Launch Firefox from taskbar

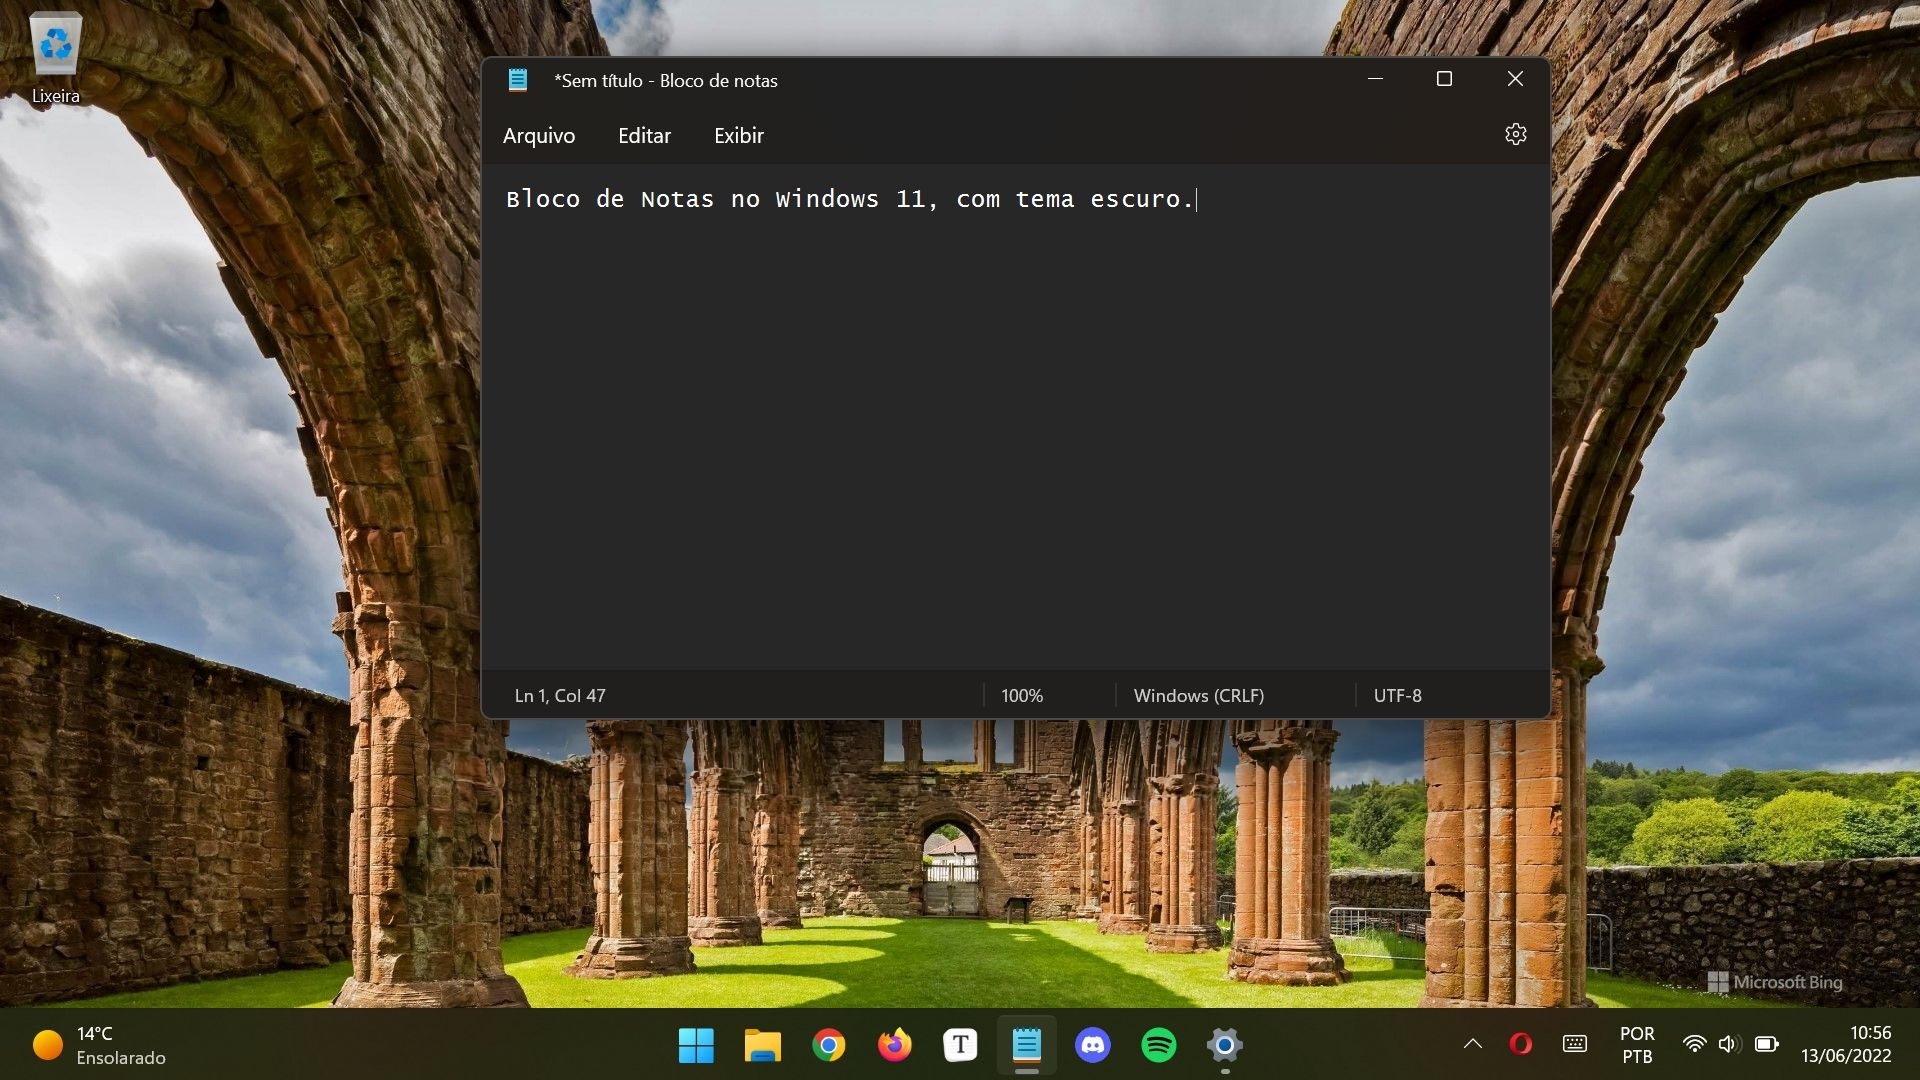click(894, 1045)
